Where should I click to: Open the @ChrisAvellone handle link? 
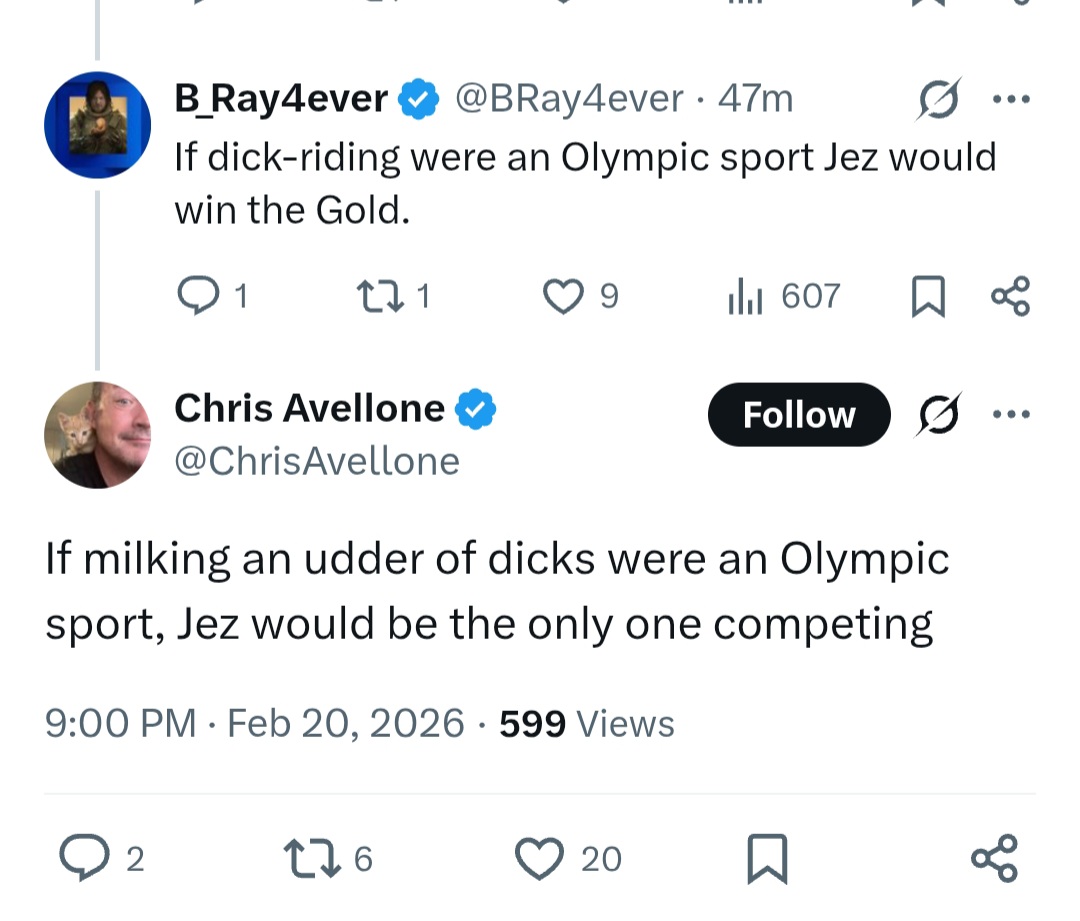coord(317,461)
